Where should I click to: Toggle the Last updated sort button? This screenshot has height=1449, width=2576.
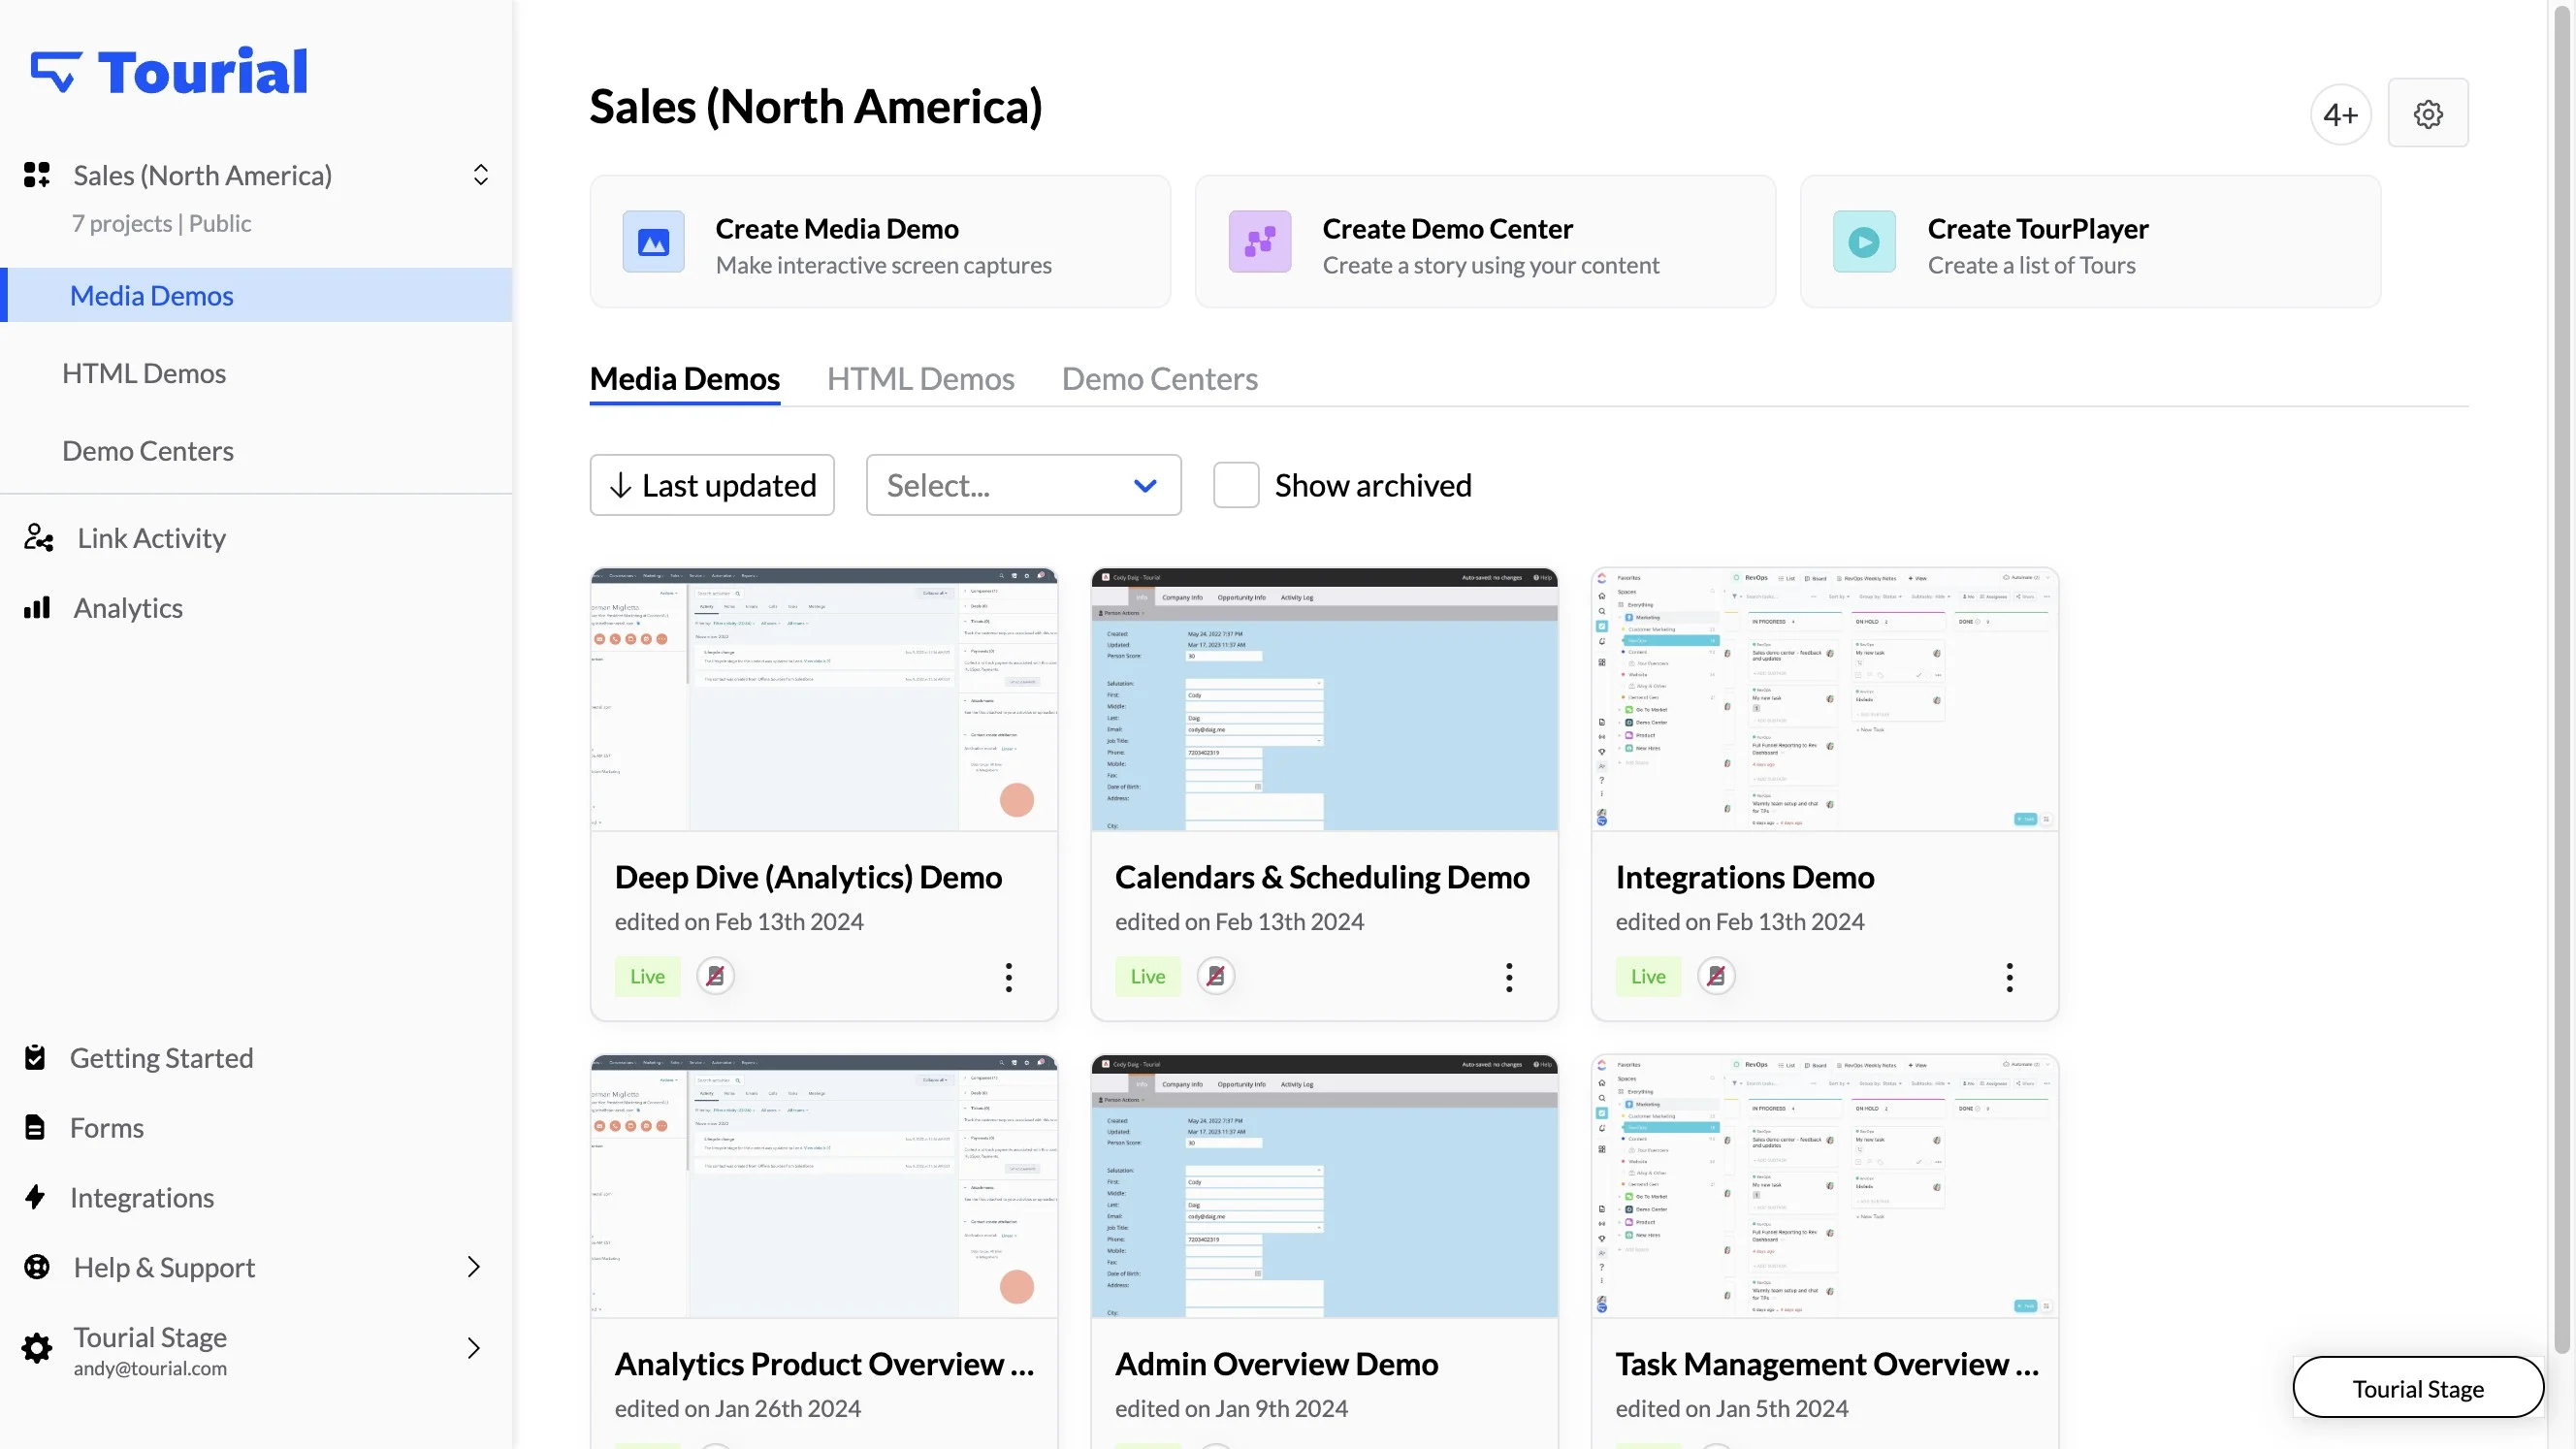[x=712, y=485]
